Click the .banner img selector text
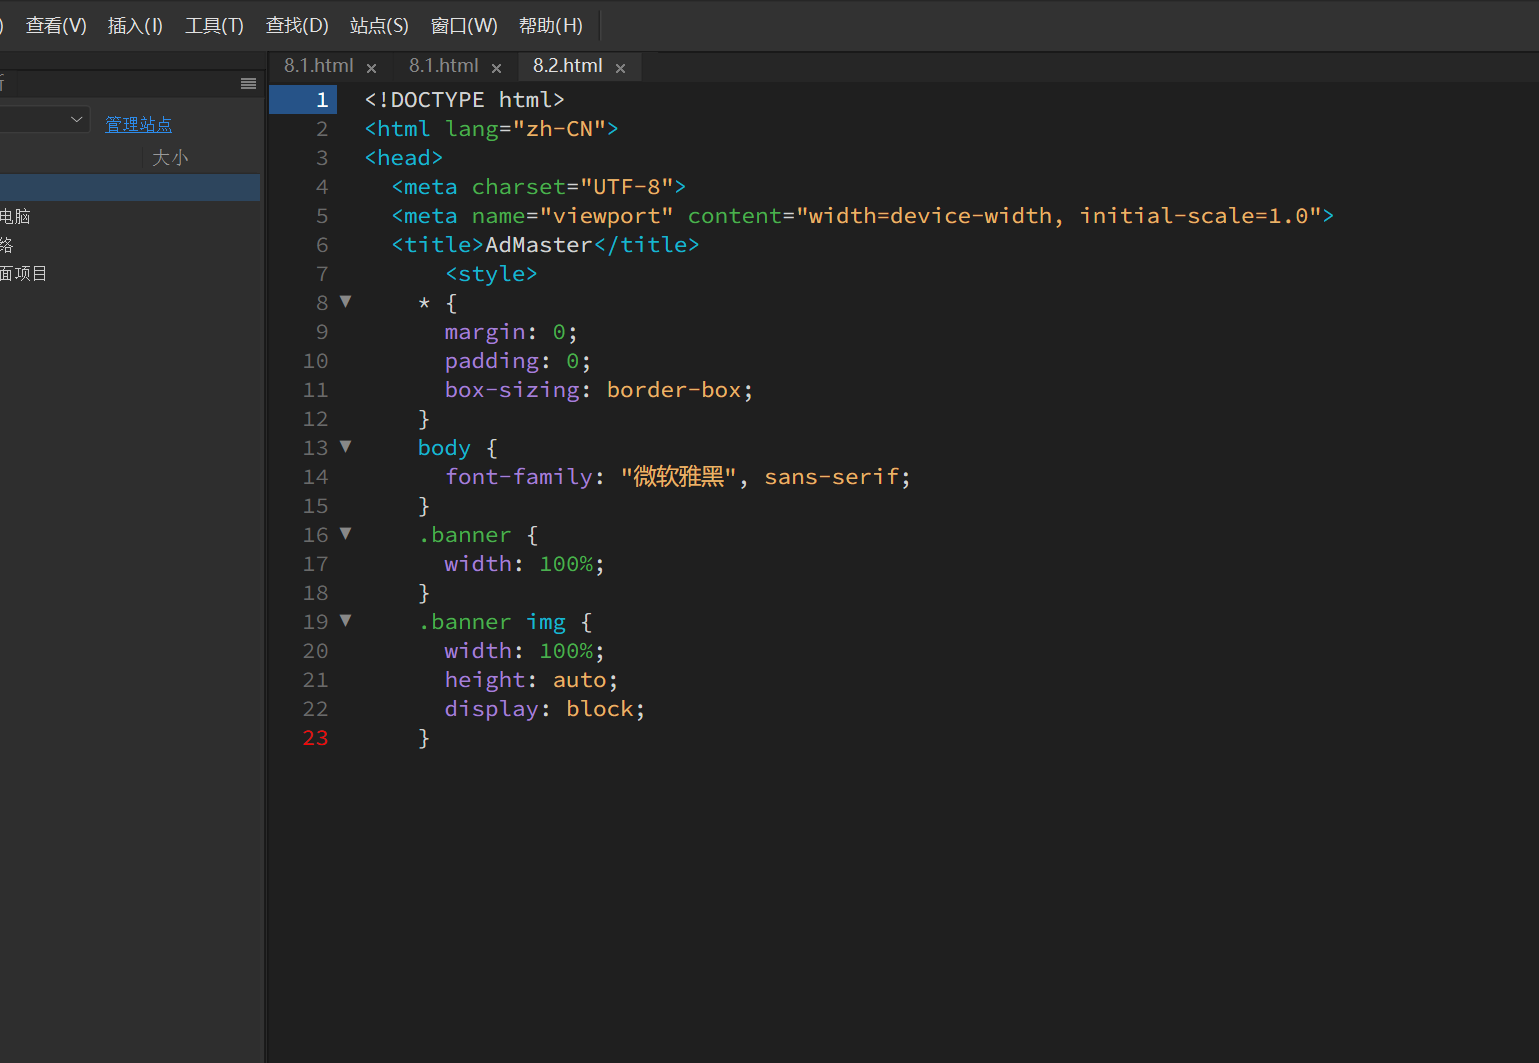The image size is (1539, 1063). (492, 622)
